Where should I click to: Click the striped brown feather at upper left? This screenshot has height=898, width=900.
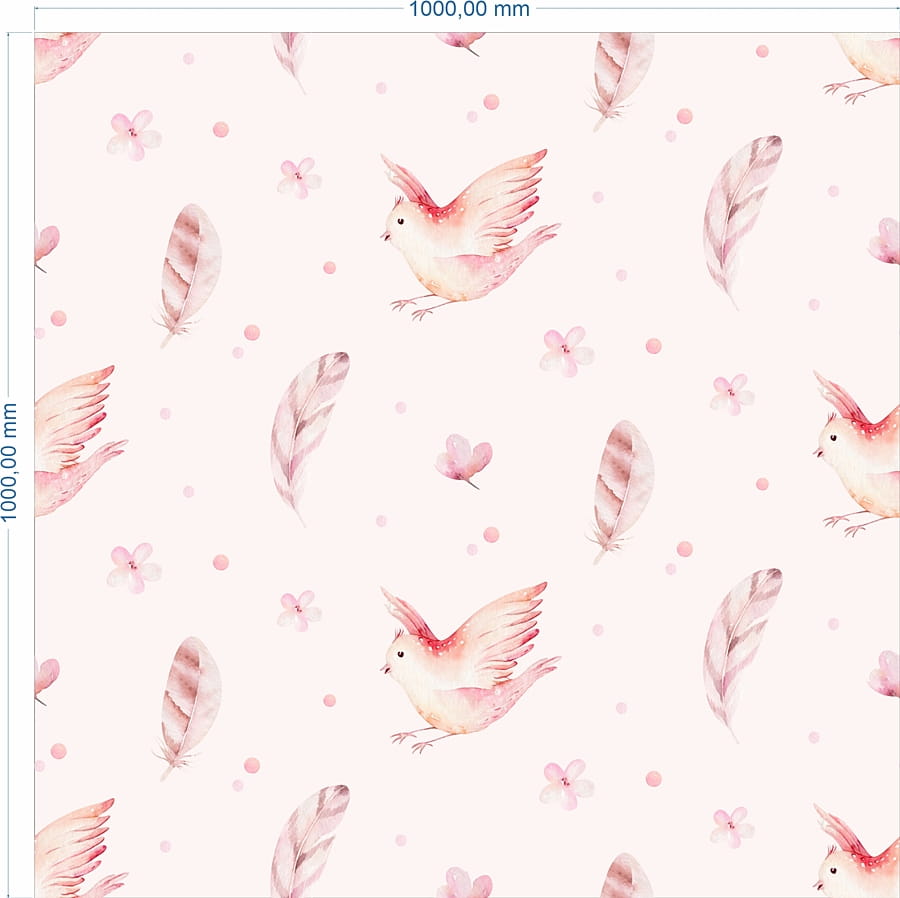(188, 275)
